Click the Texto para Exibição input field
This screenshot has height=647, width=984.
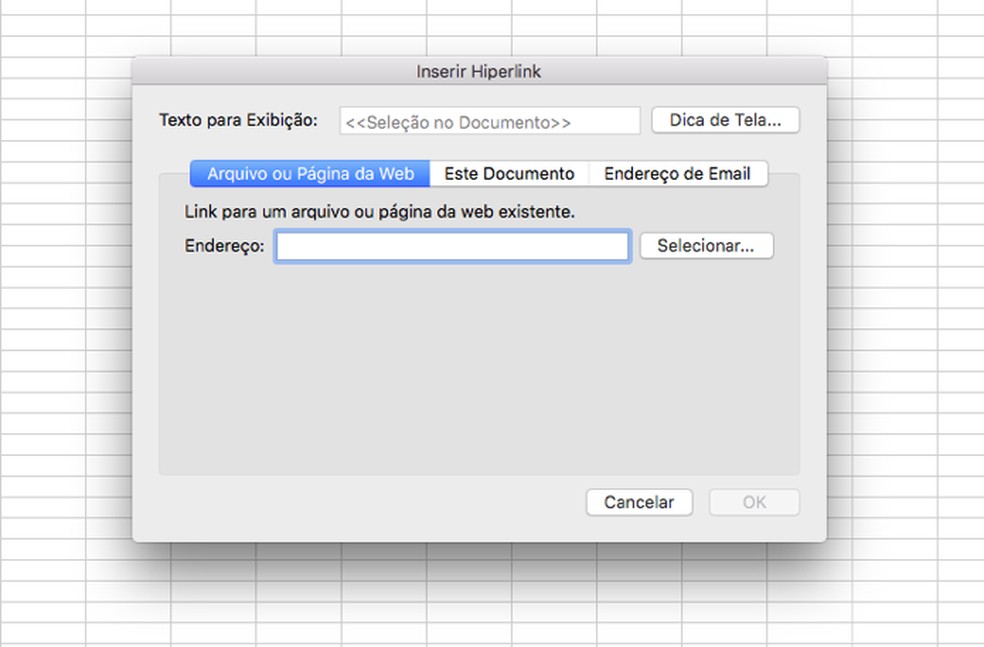coord(489,120)
